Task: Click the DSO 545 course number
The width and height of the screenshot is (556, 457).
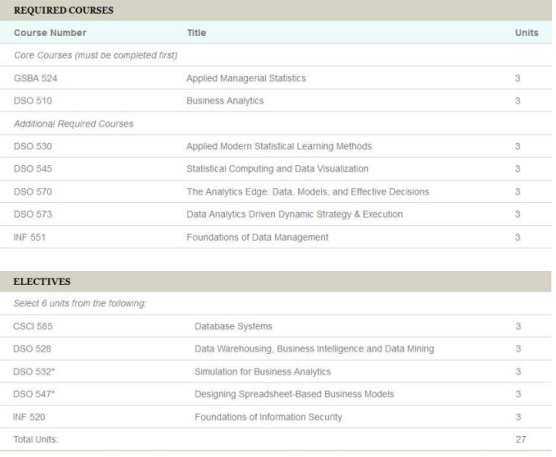Action: click(33, 169)
